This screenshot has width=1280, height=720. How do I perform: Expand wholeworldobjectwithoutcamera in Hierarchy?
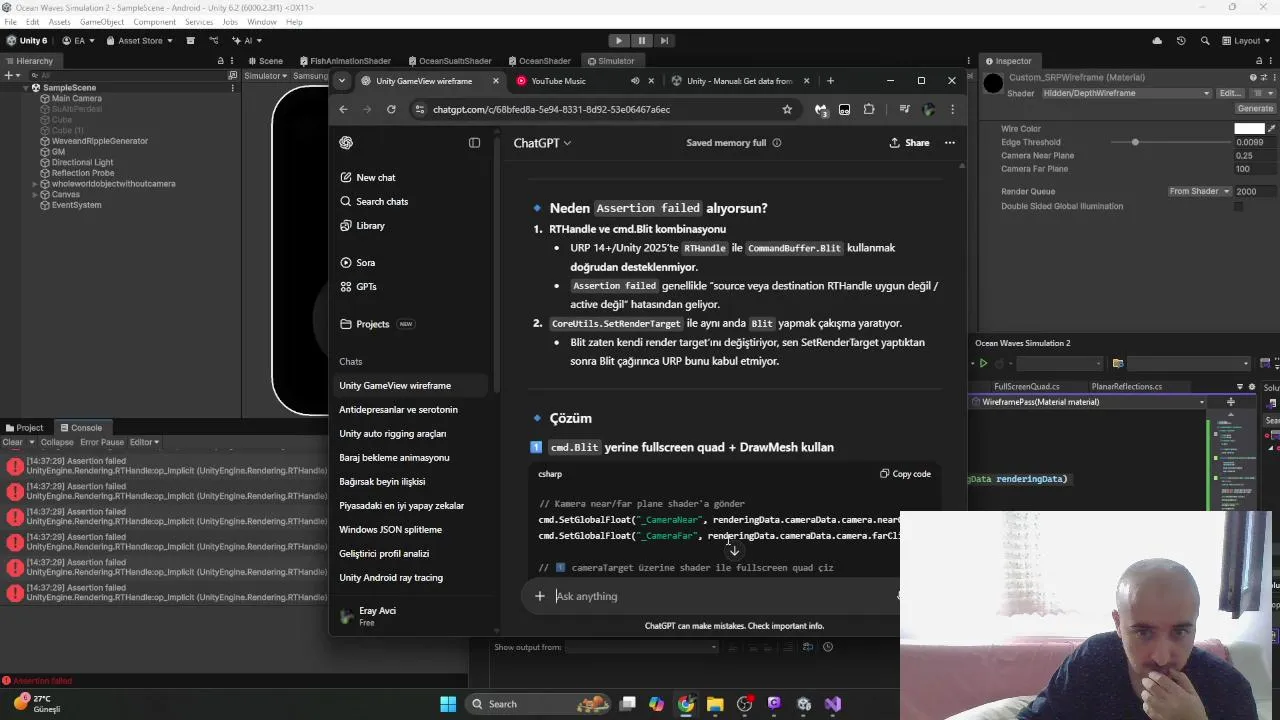coord(35,184)
